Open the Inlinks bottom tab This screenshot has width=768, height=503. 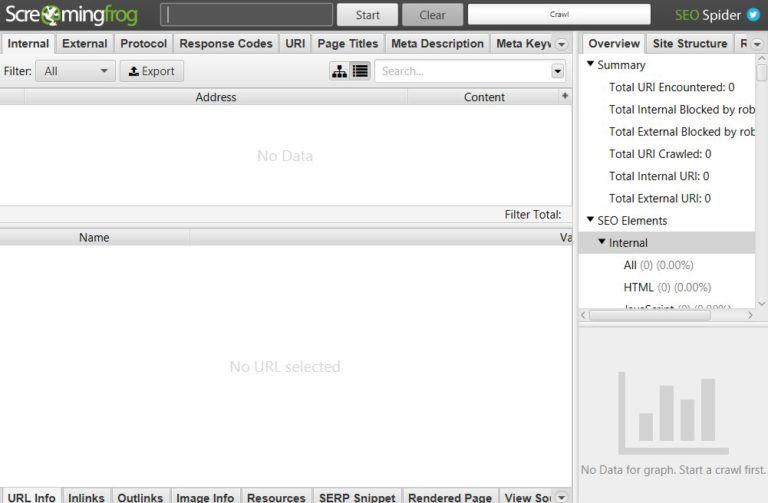[86, 497]
